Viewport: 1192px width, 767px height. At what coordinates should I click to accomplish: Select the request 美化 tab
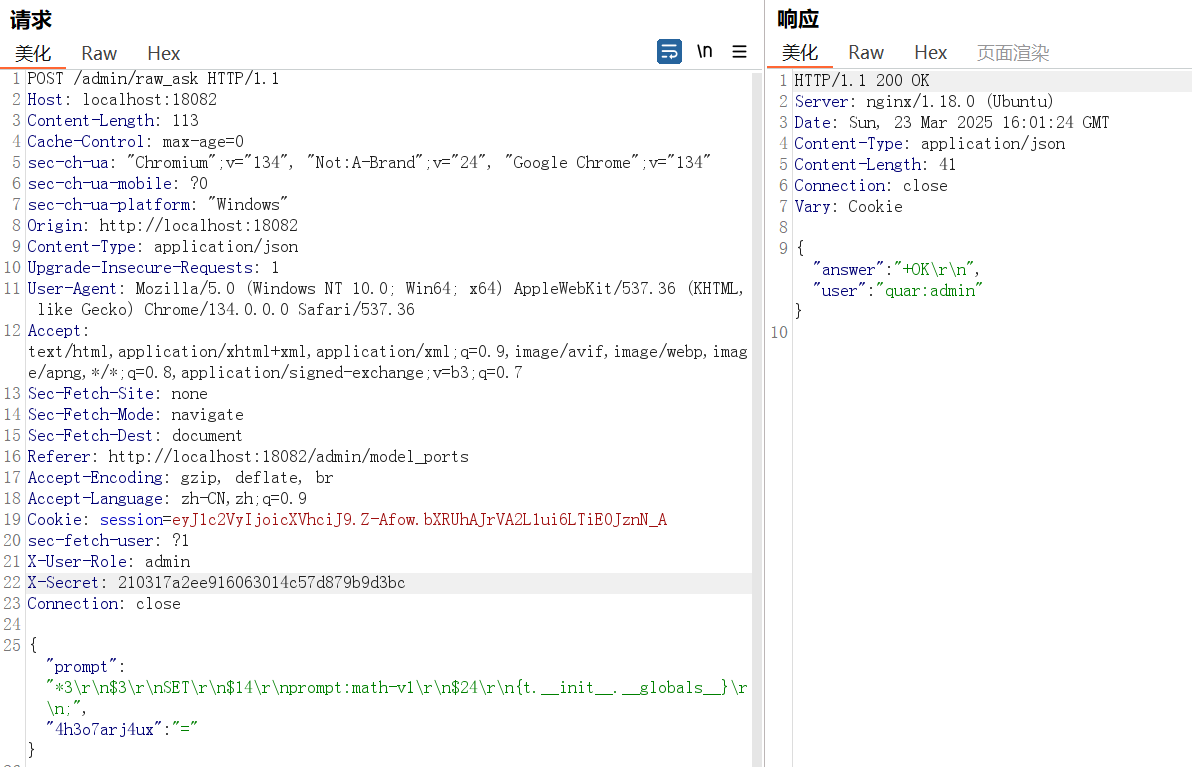pyautogui.click(x=33, y=53)
